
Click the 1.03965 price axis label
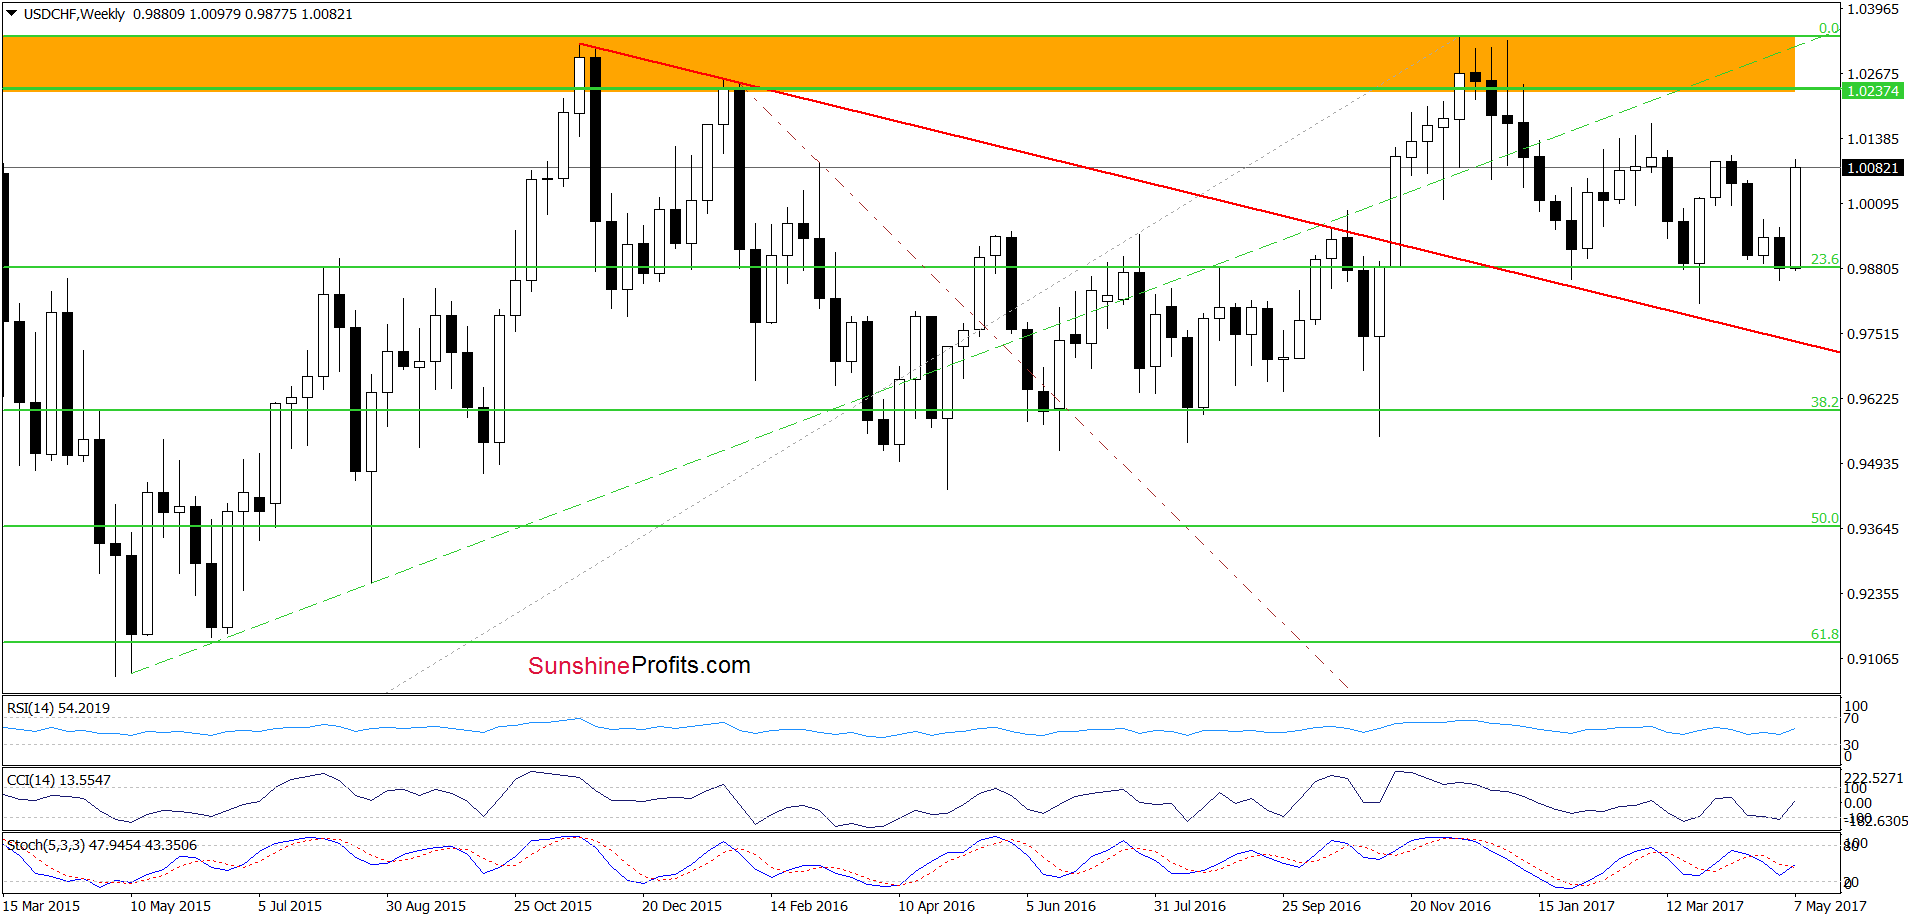point(1872,9)
